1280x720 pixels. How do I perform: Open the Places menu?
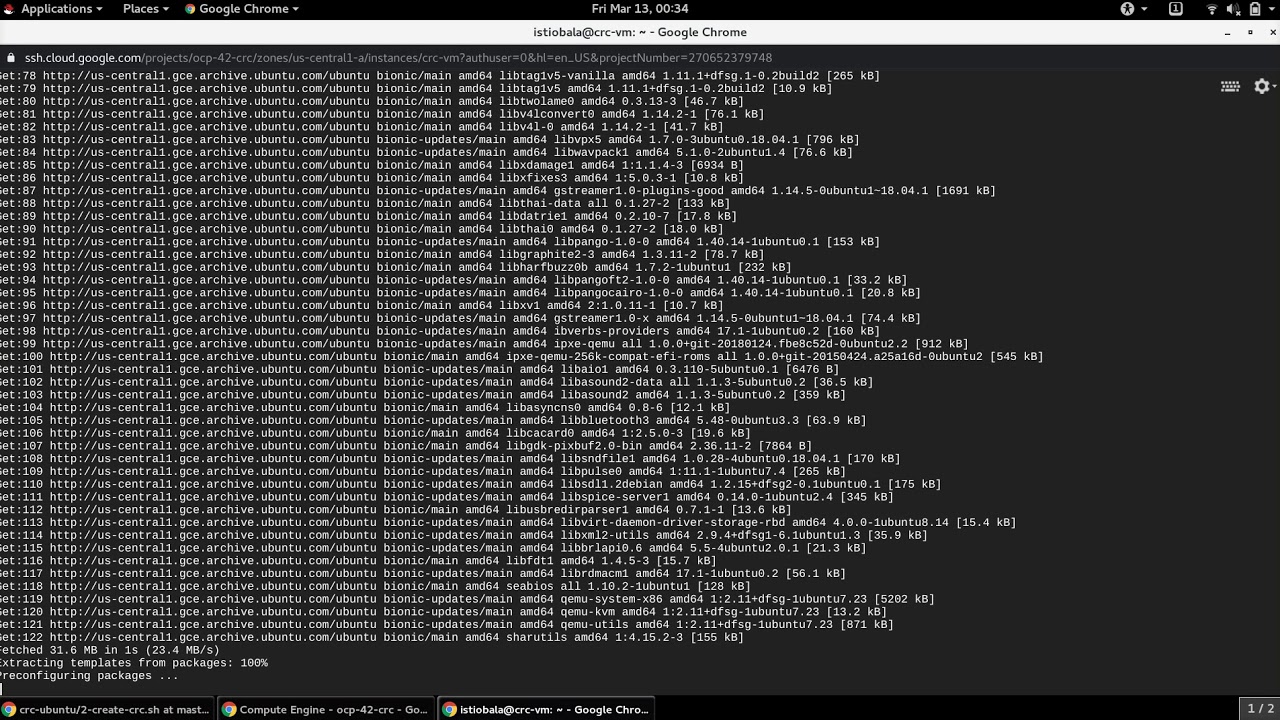click(146, 8)
